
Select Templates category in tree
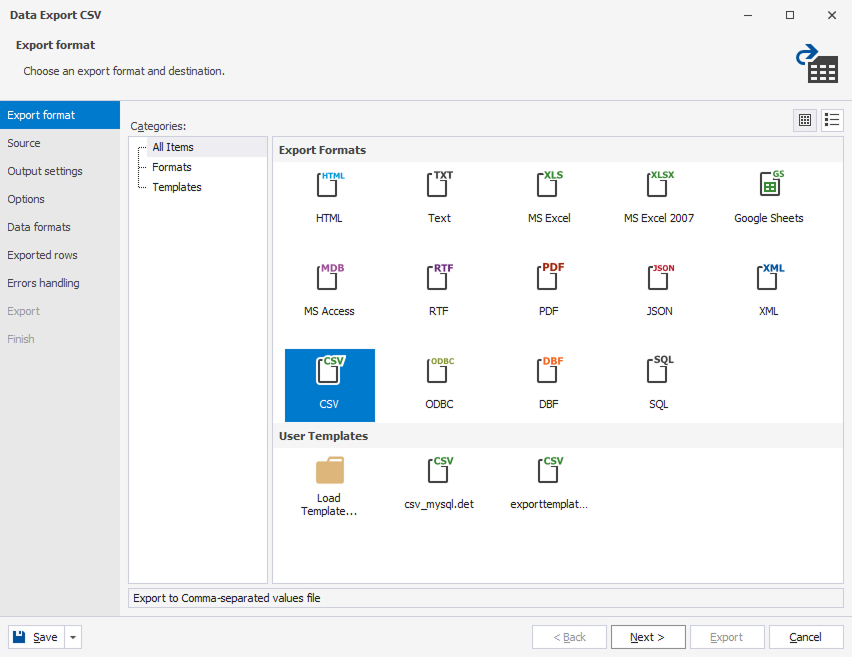tap(177, 187)
